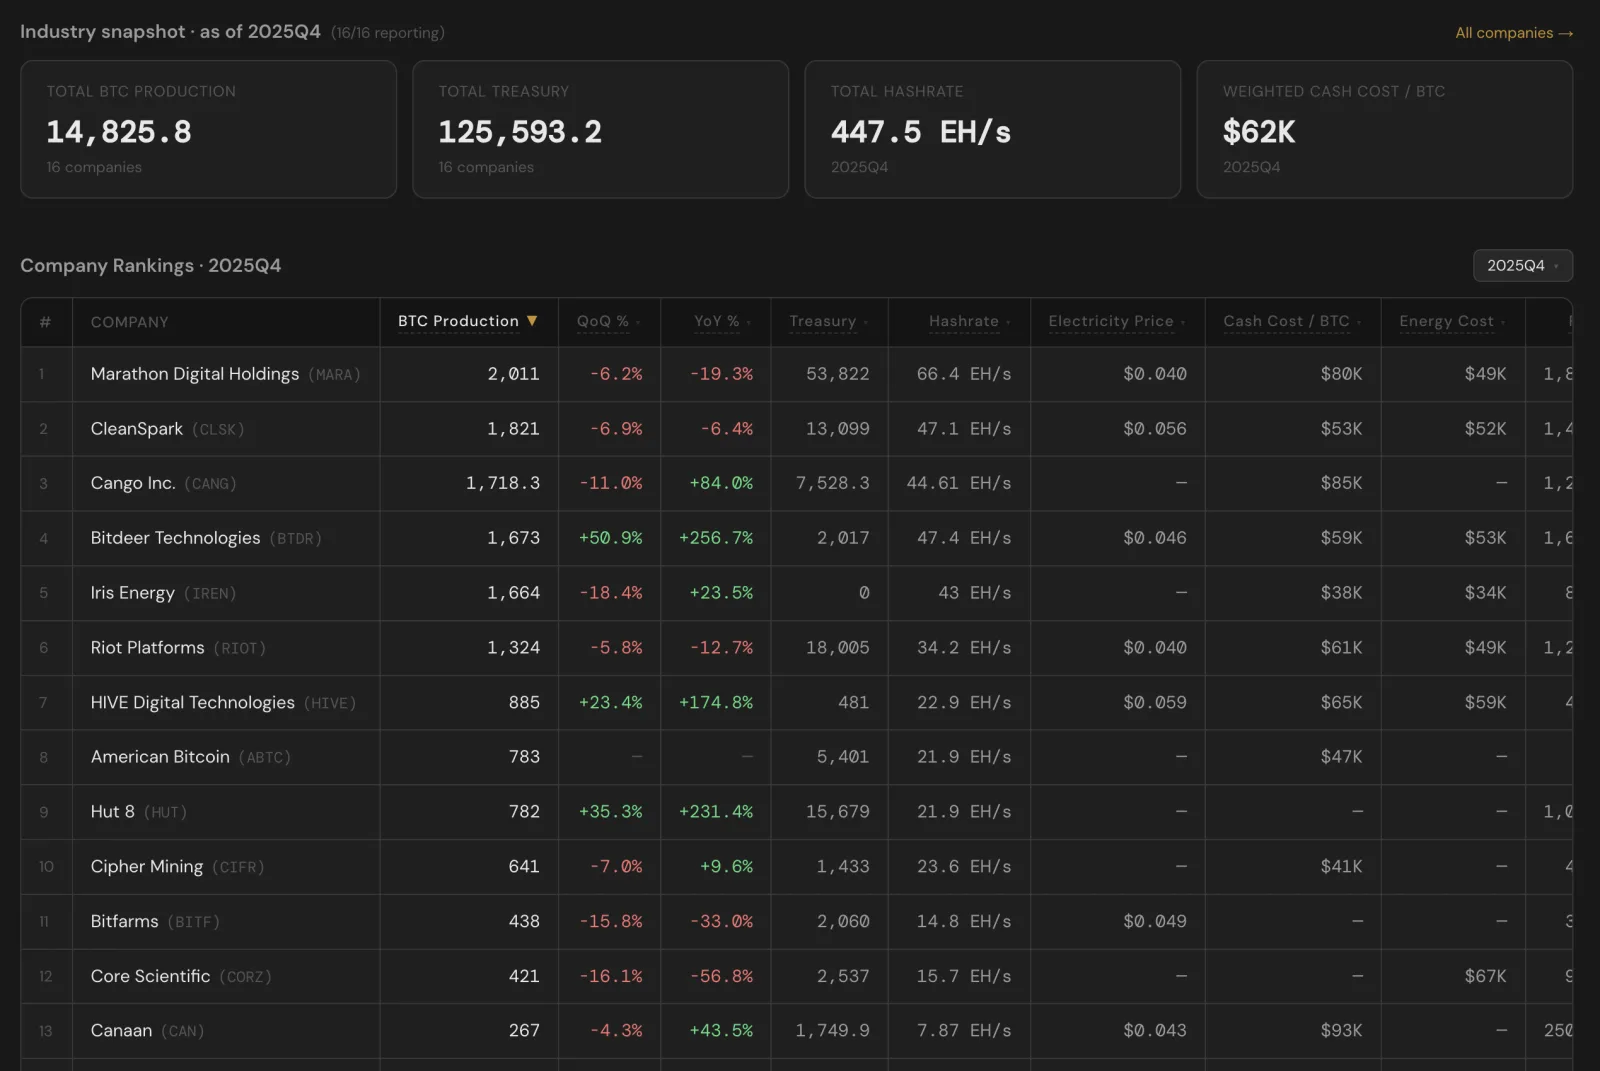Sort by Energy Cost column header
Image resolution: width=1600 pixels, height=1071 pixels.
1452,321
